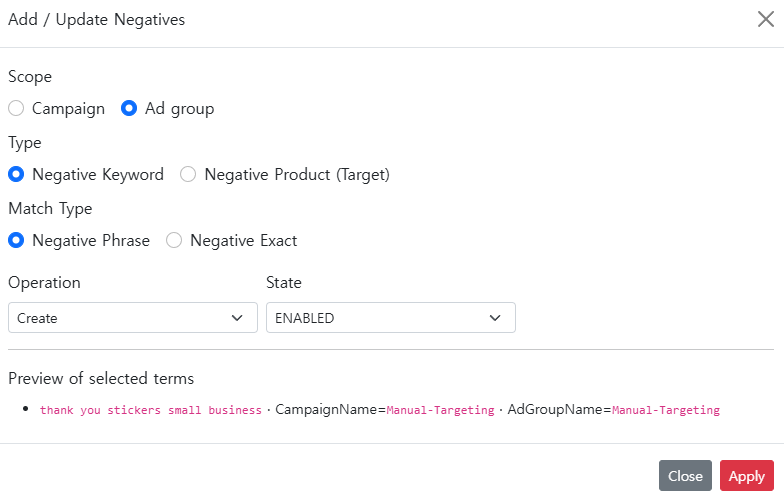Choose Negative Product (Target) type
This screenshot has height=500, width=784.
188,175
